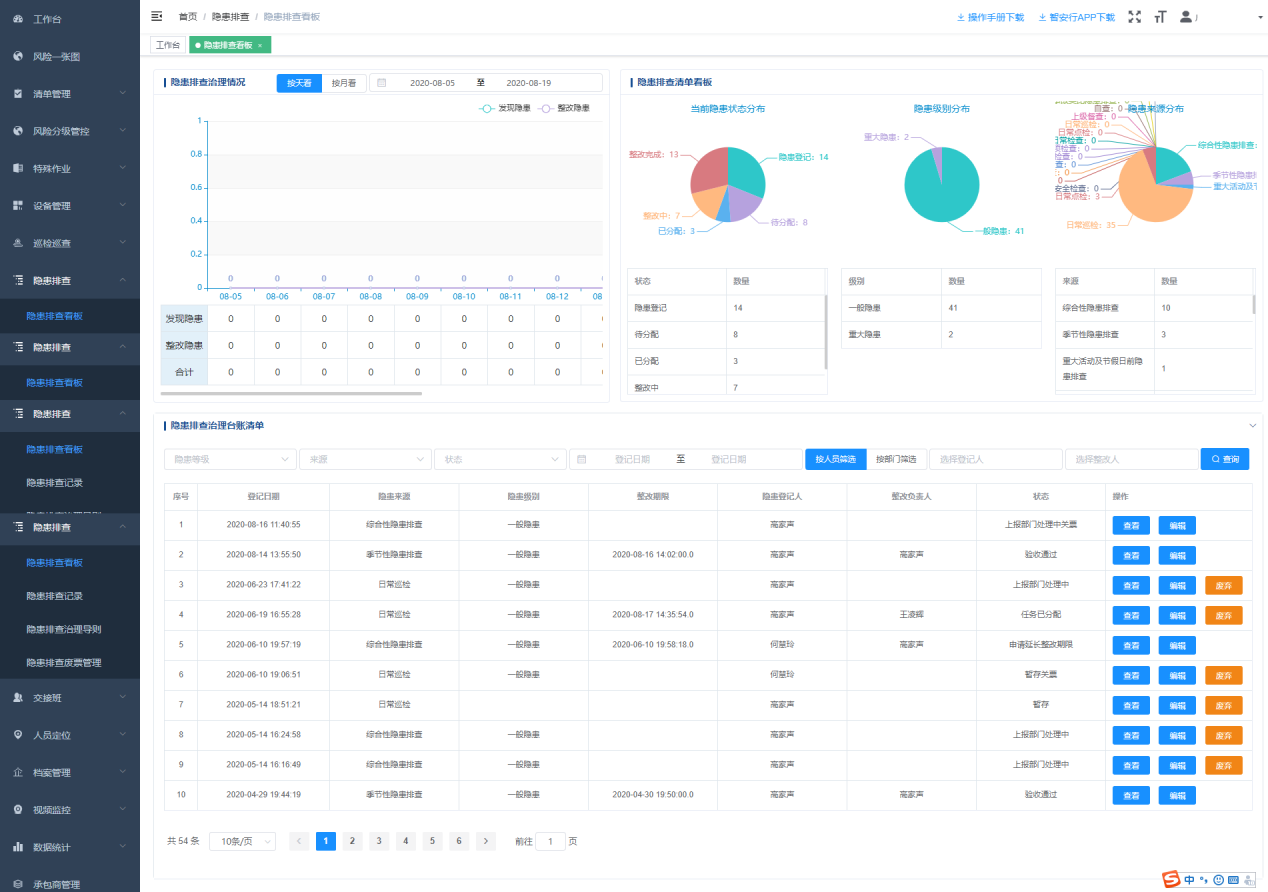Jump to page 6 in pagination

[x=459, y=841]
